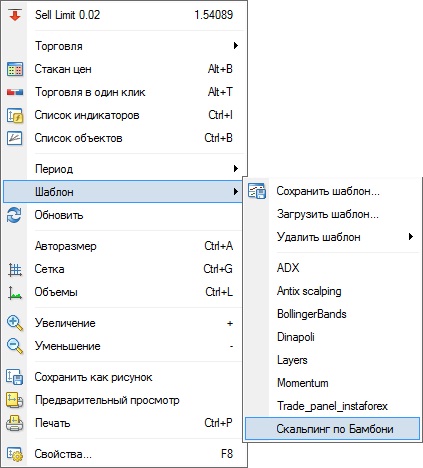Click the indicator list icon

(15, 115)
